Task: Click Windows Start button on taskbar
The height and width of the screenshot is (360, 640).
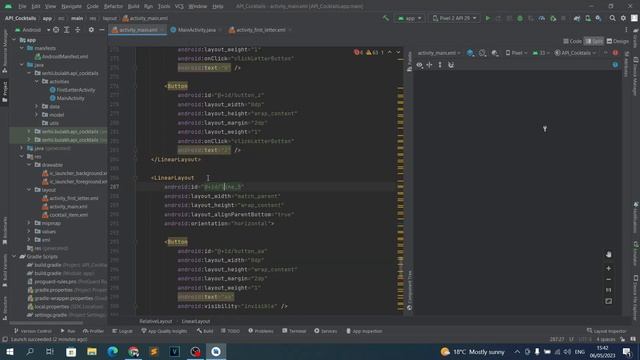Action: point(9,351)
